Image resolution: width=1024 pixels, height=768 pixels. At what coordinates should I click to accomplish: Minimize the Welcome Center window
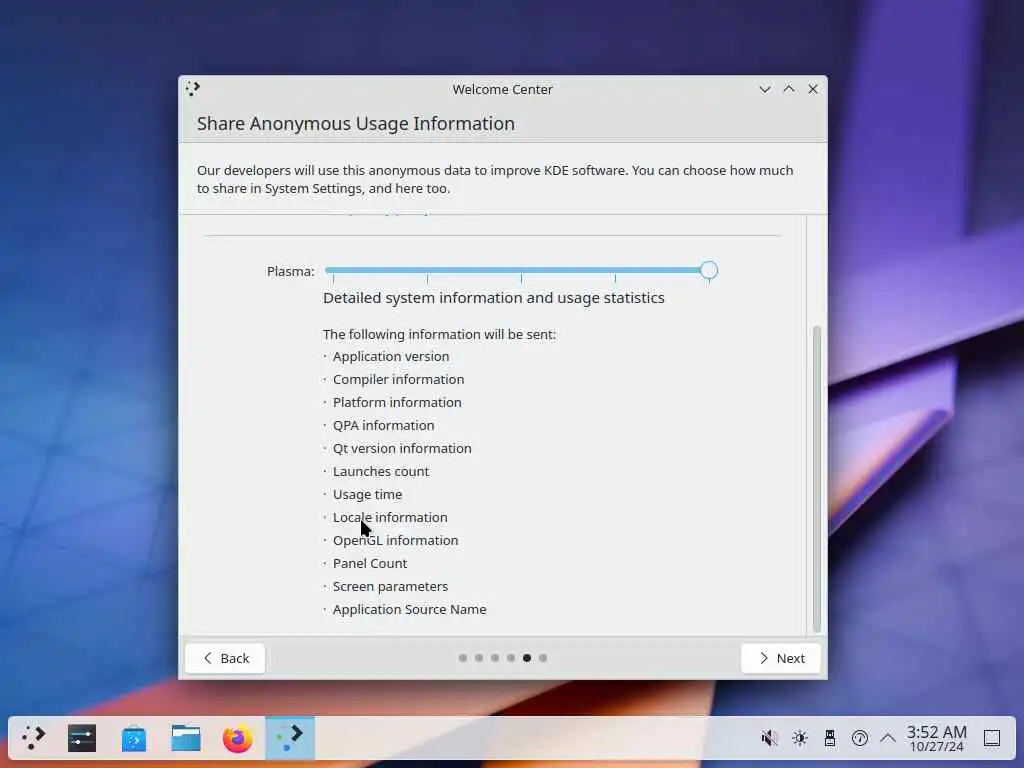tap(765, 89)
